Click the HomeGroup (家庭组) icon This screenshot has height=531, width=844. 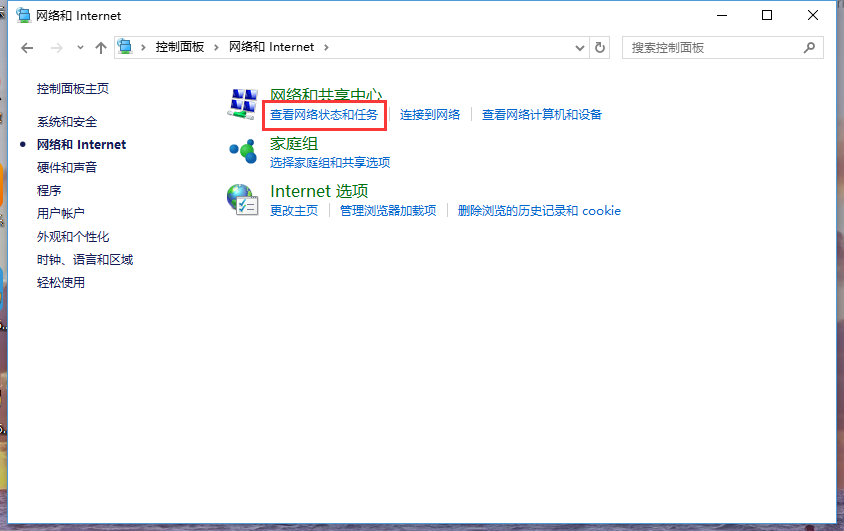point(243,152)
